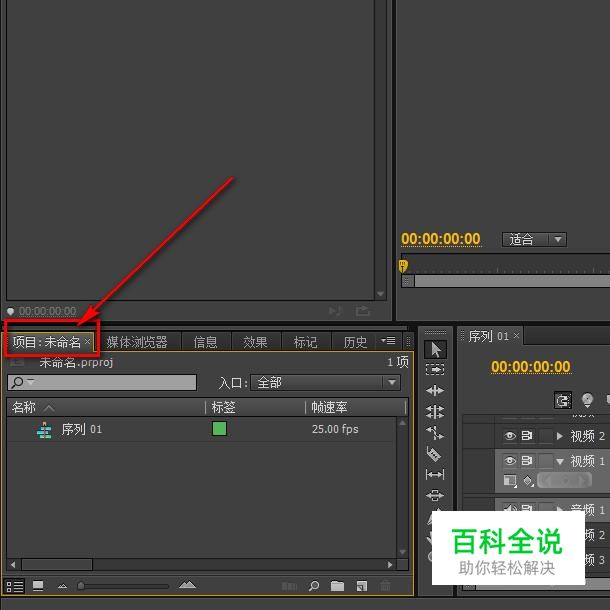Toggle Video 1 track visibility eye

(510, 461)
